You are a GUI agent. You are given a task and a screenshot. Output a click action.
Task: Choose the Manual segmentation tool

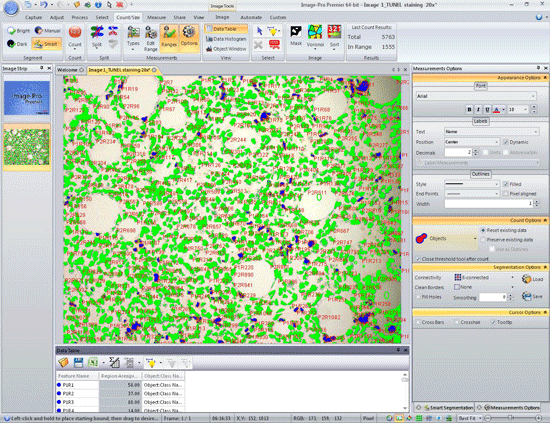(48, 31)
